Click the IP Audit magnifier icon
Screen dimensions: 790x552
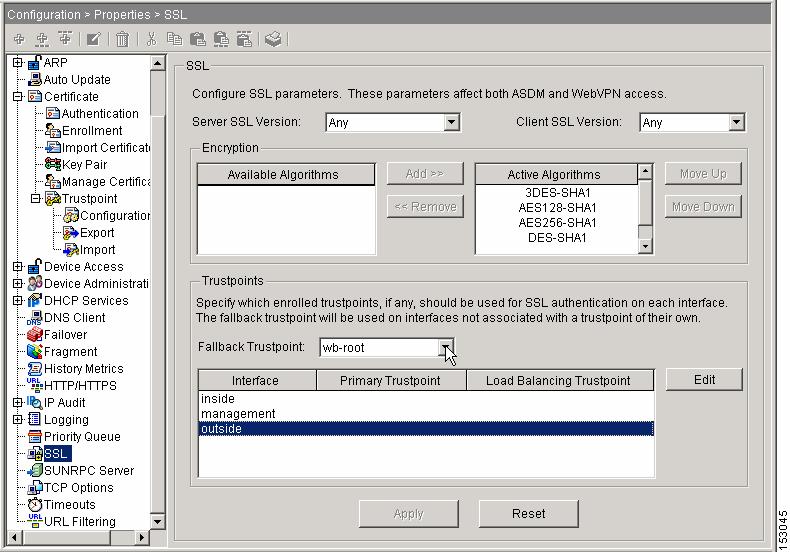[x=35, y=402]
